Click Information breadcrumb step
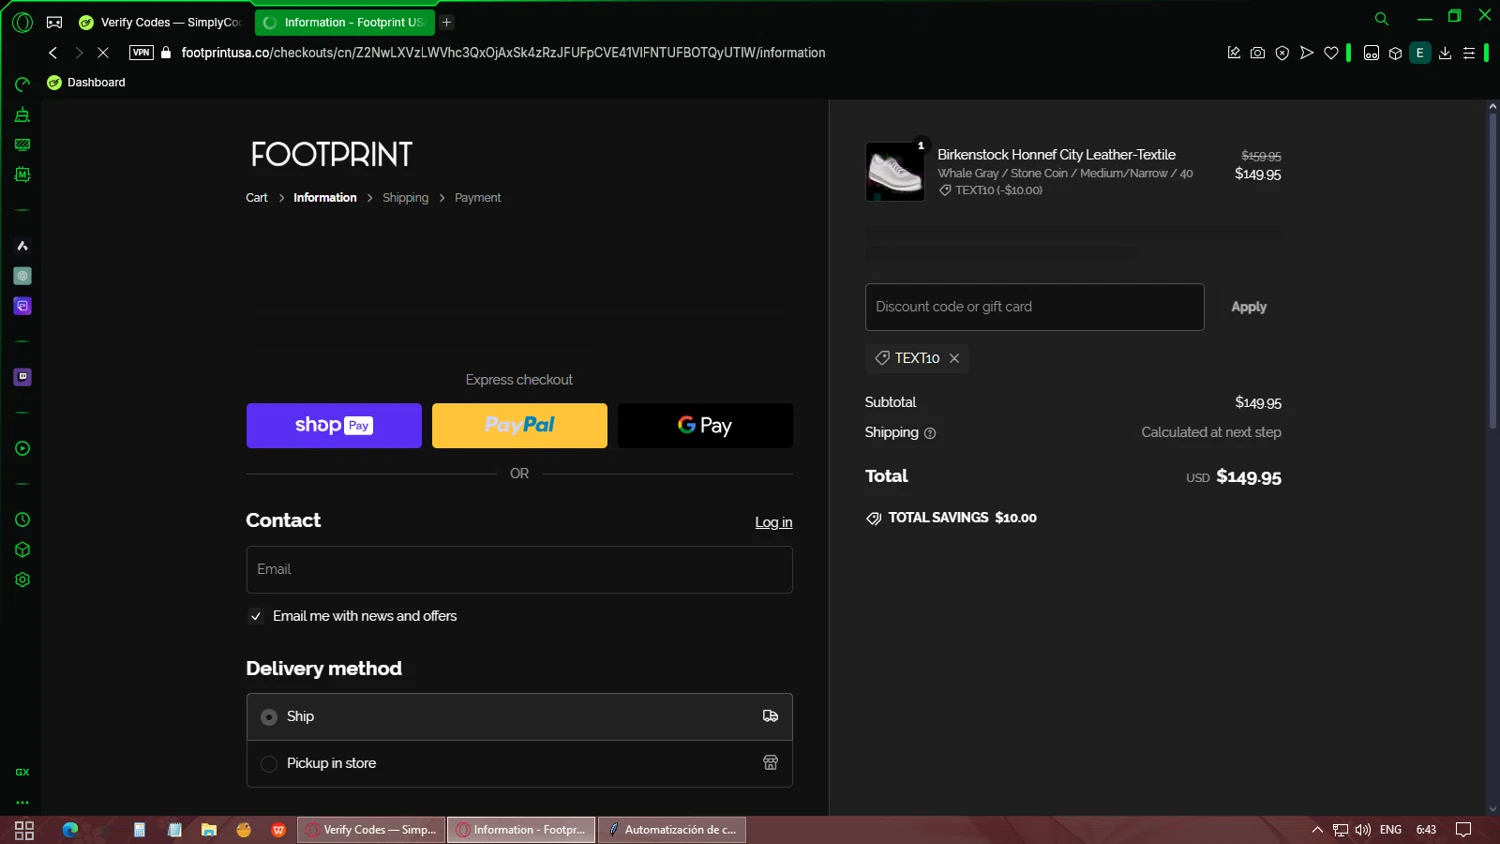 coord(325,198)
